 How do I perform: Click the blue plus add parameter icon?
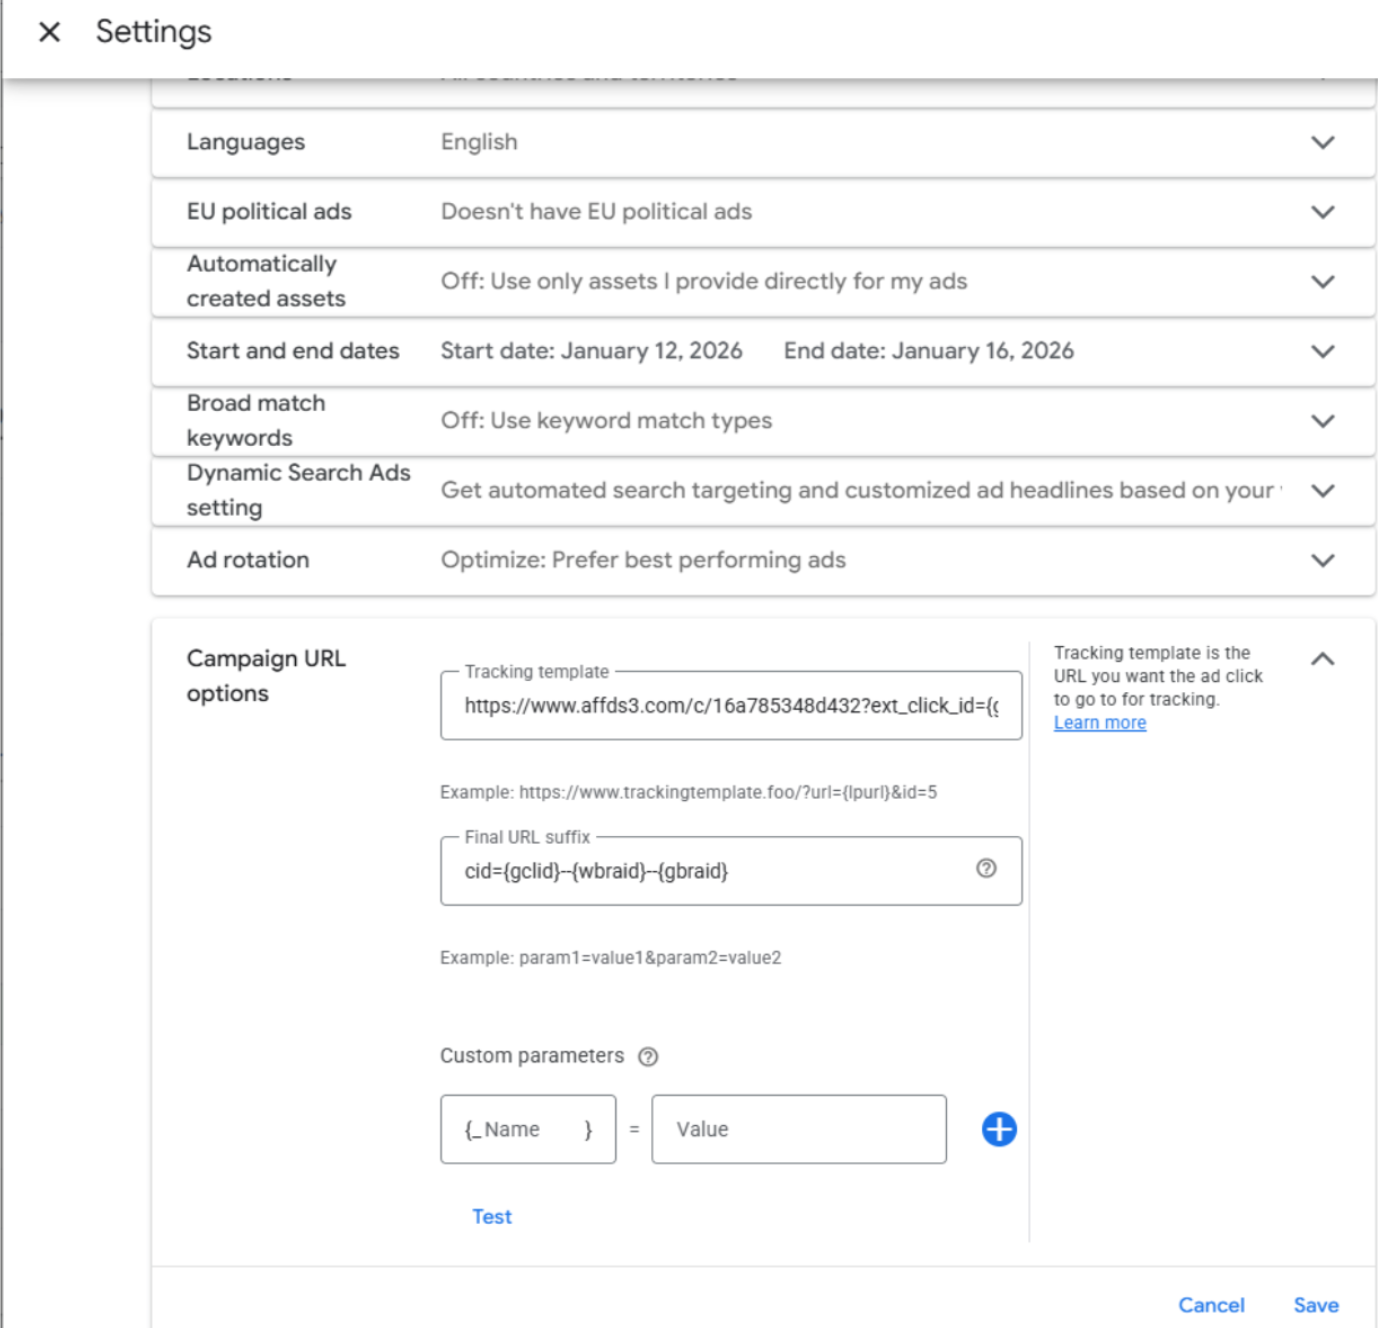click(998, 1129)
